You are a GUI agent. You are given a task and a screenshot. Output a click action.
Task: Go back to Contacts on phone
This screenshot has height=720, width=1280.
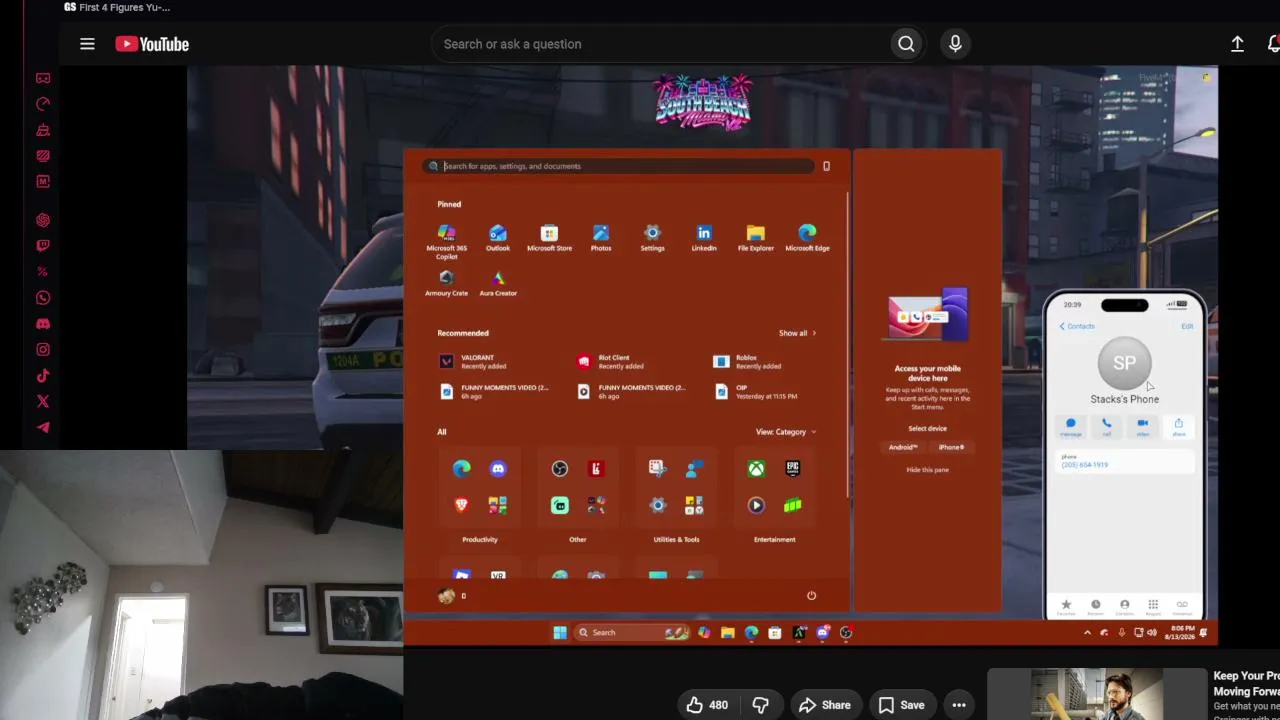pyautogui.click(x=1077, y=326)
